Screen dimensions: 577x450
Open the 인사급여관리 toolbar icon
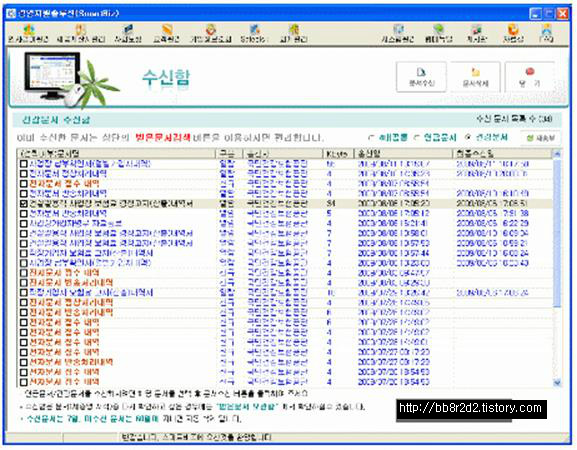coord(28,34)
